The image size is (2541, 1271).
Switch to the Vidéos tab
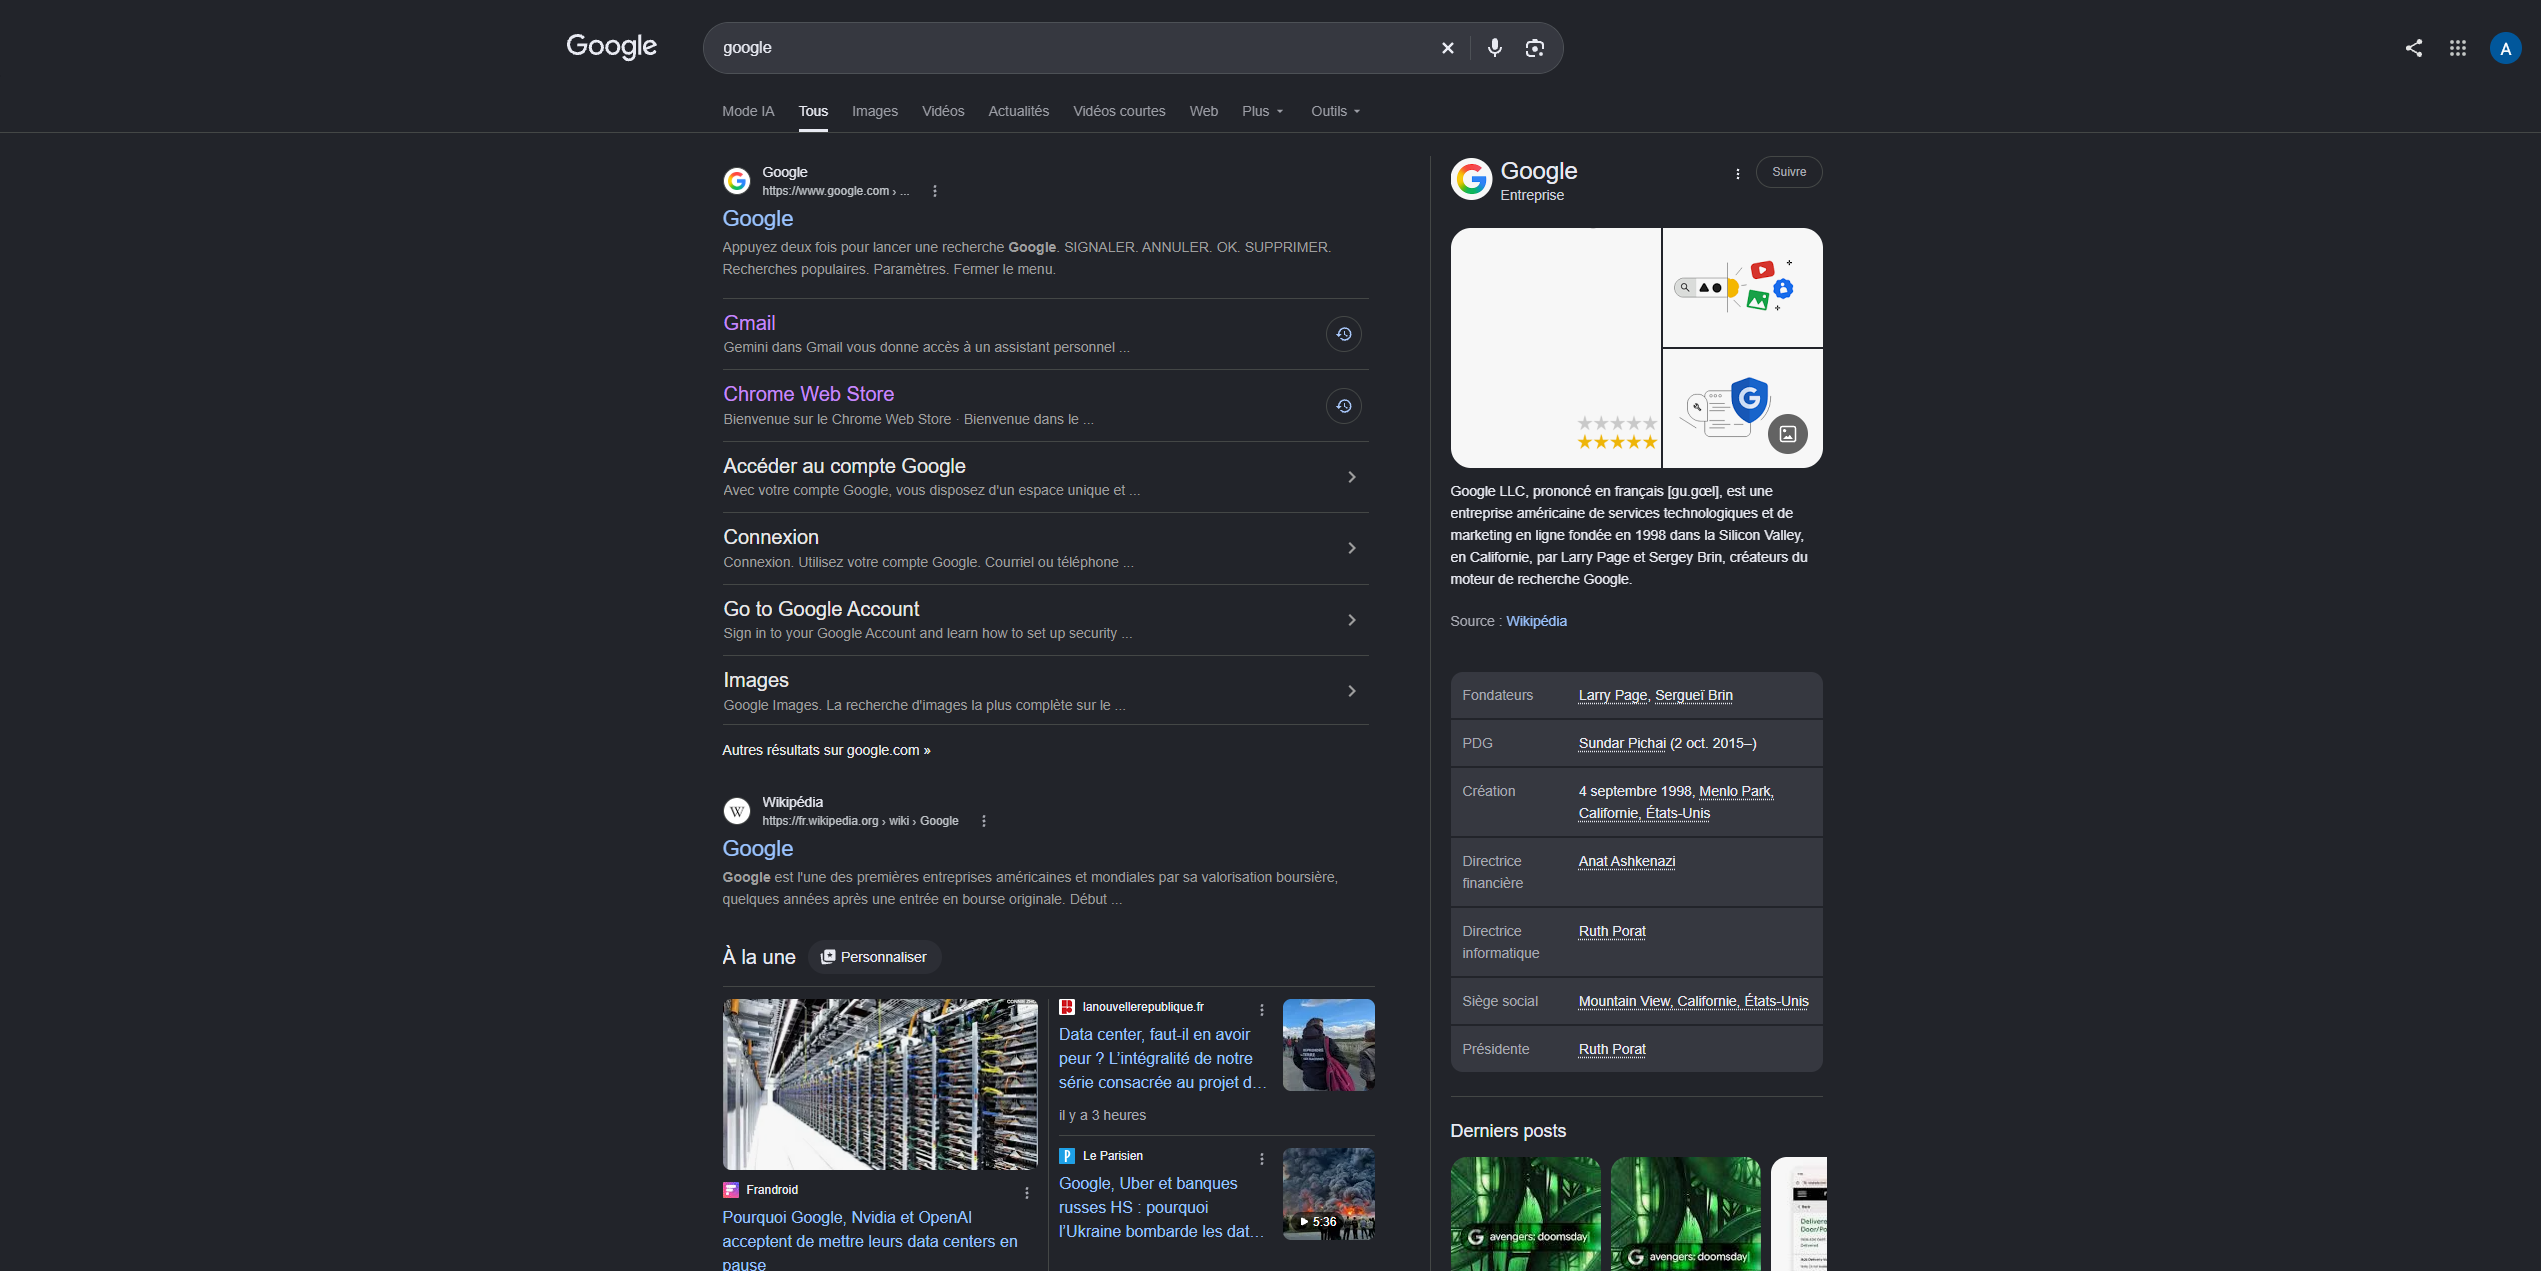click(943, 111)
